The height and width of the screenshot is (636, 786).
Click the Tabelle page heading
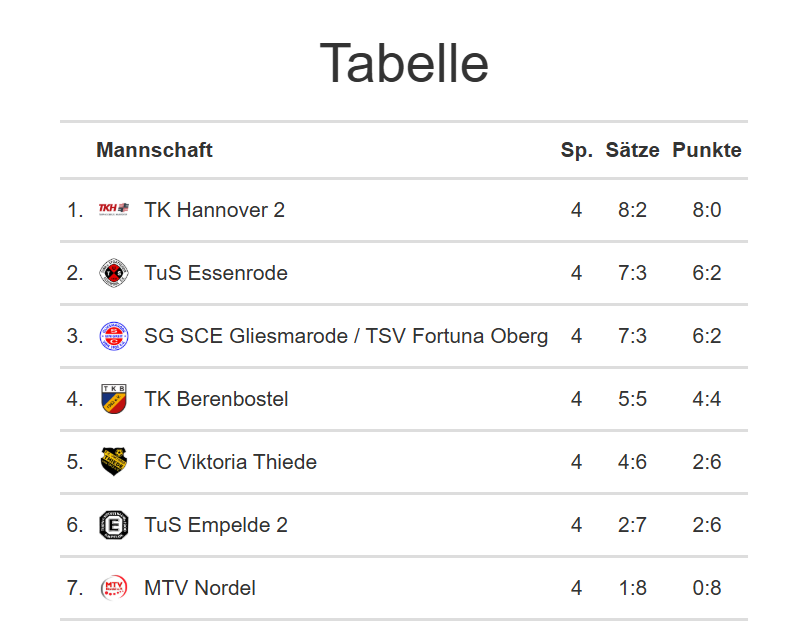tap(403, 63)
